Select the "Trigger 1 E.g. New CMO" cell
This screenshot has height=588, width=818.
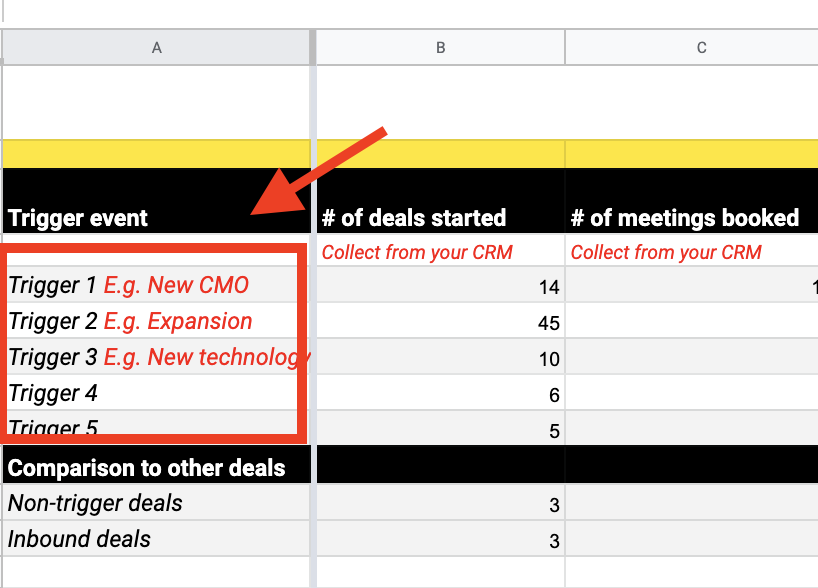pyautogui.click(x=129, y=286)
